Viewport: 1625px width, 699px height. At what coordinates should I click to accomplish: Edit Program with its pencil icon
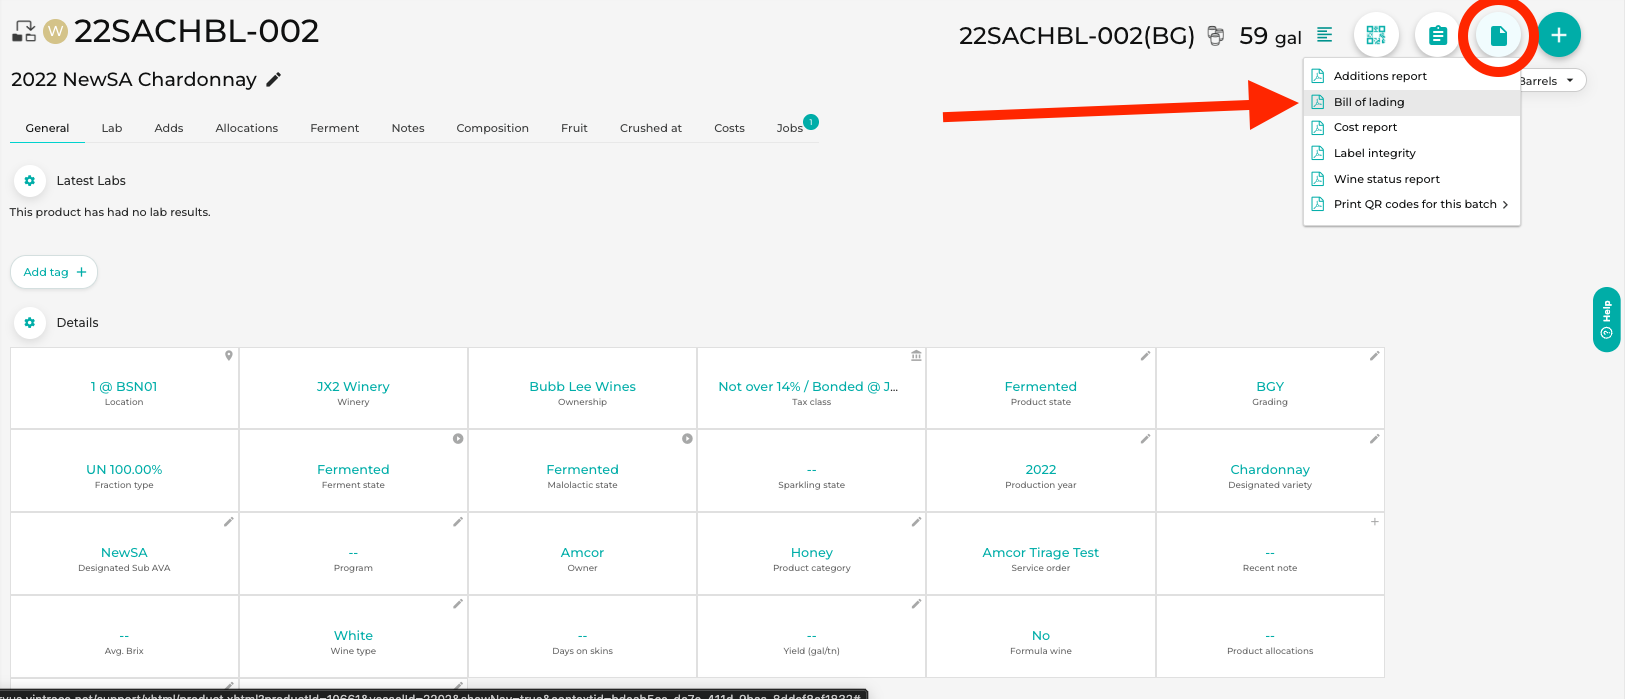click(458, 522)
